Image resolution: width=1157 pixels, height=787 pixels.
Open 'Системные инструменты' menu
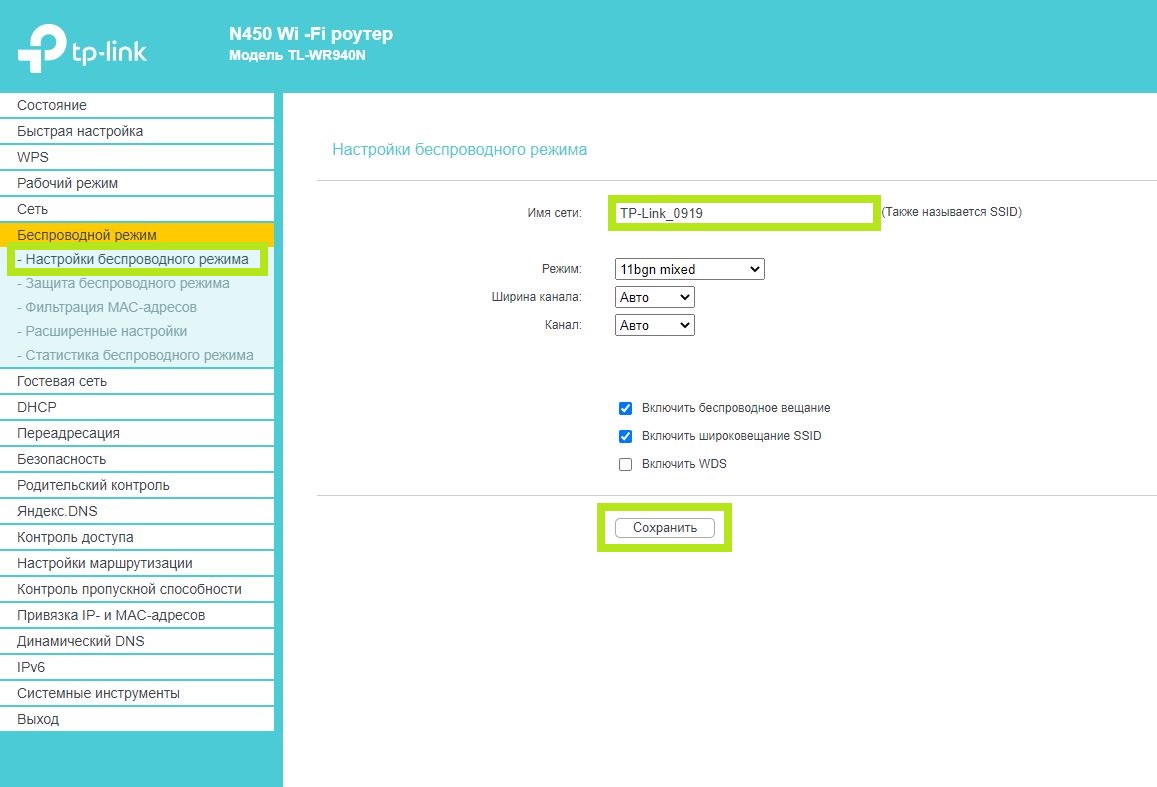point(98,693)
